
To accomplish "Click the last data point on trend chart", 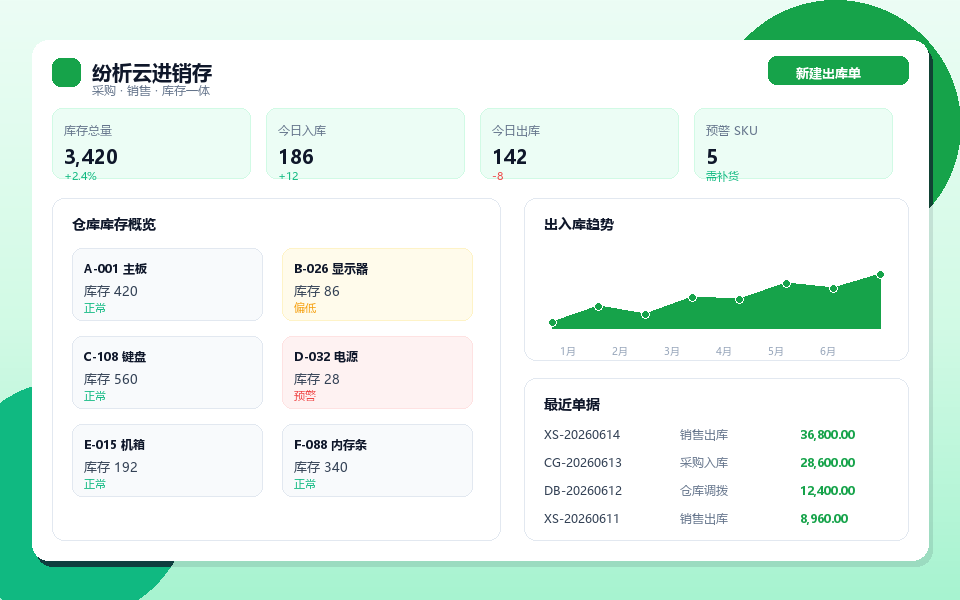I will (x=880, y=275).
